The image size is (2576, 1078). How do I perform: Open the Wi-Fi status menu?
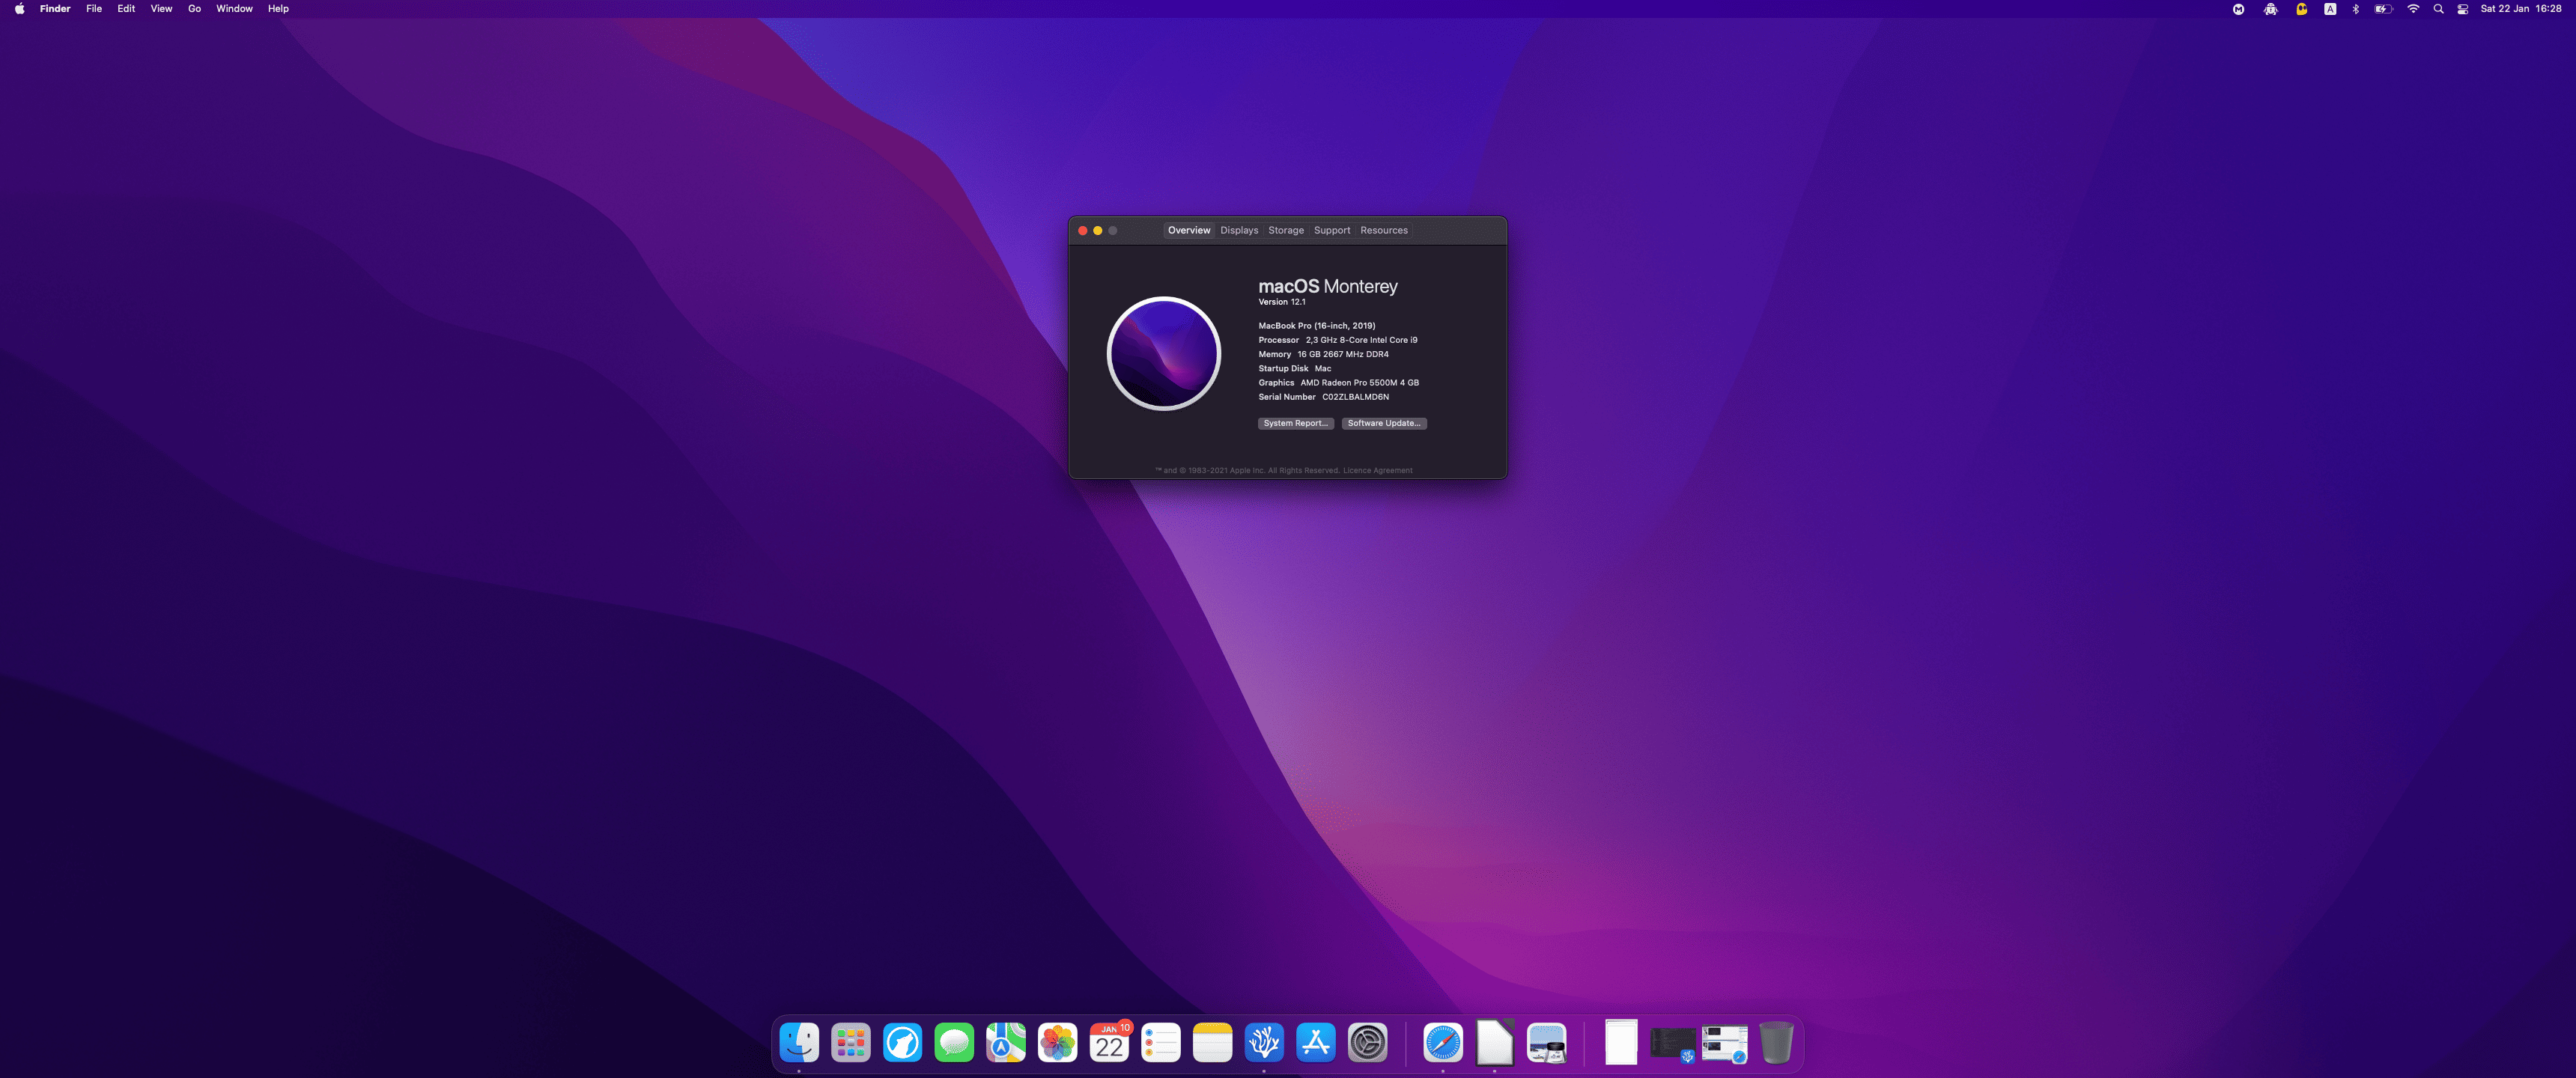(x=2413, y=9)
